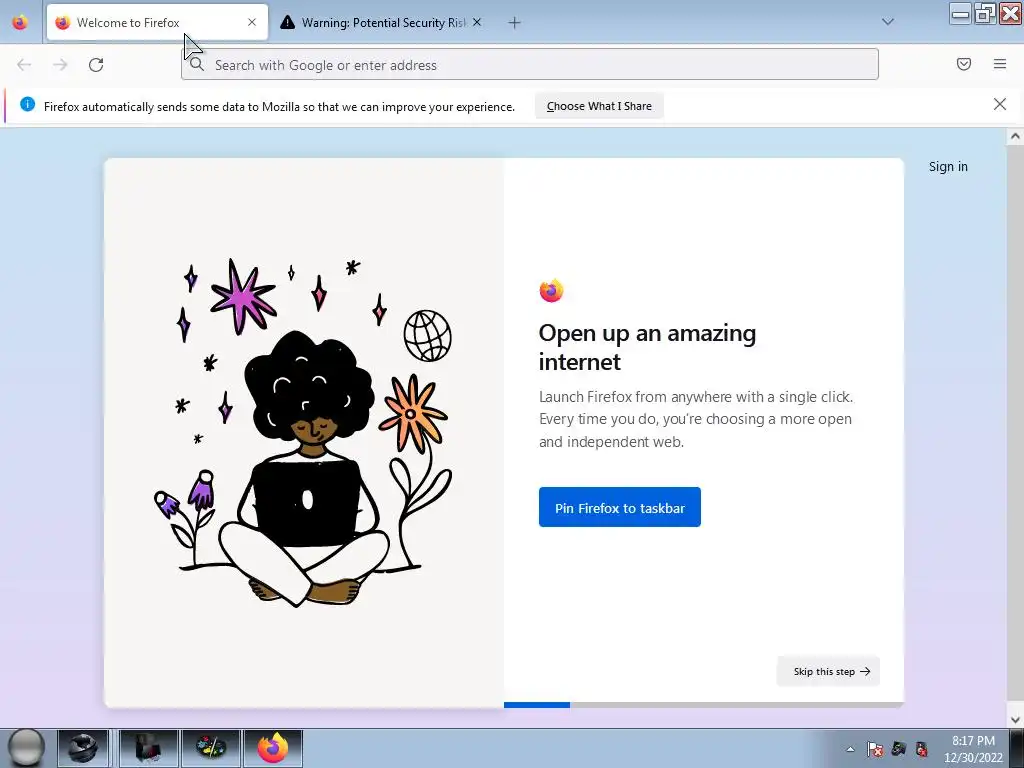Click the Choose What I Share button
This screenshot has height=768, width=1024.
point(599,106)
